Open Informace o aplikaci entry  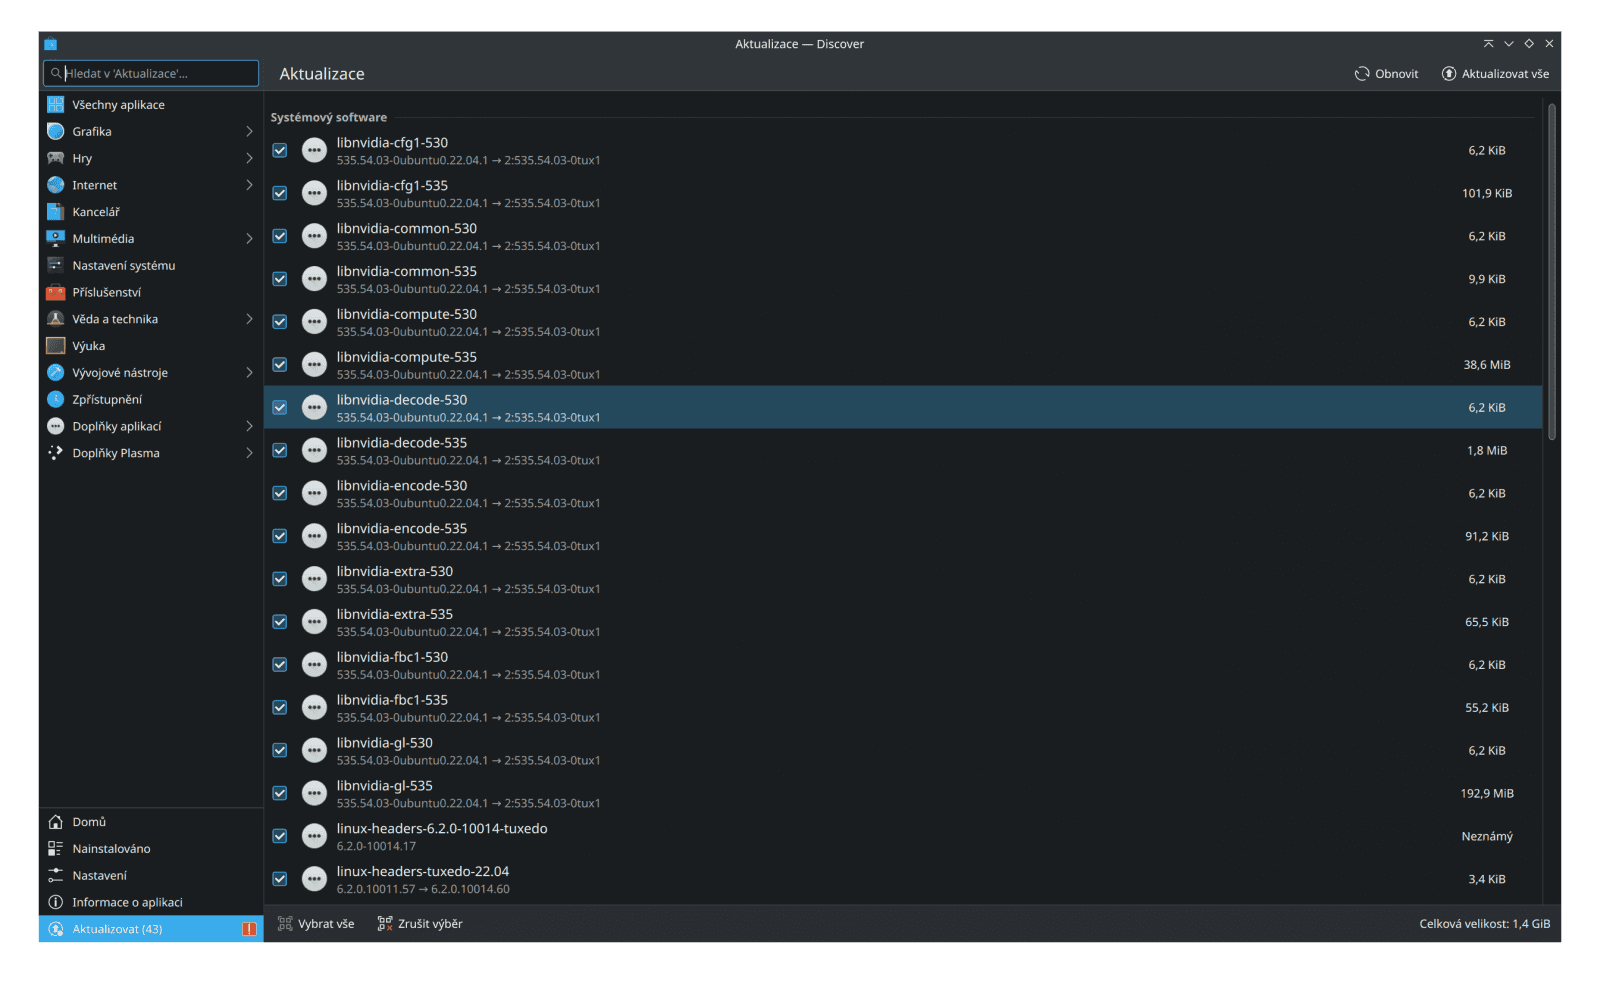coord(151,902)
